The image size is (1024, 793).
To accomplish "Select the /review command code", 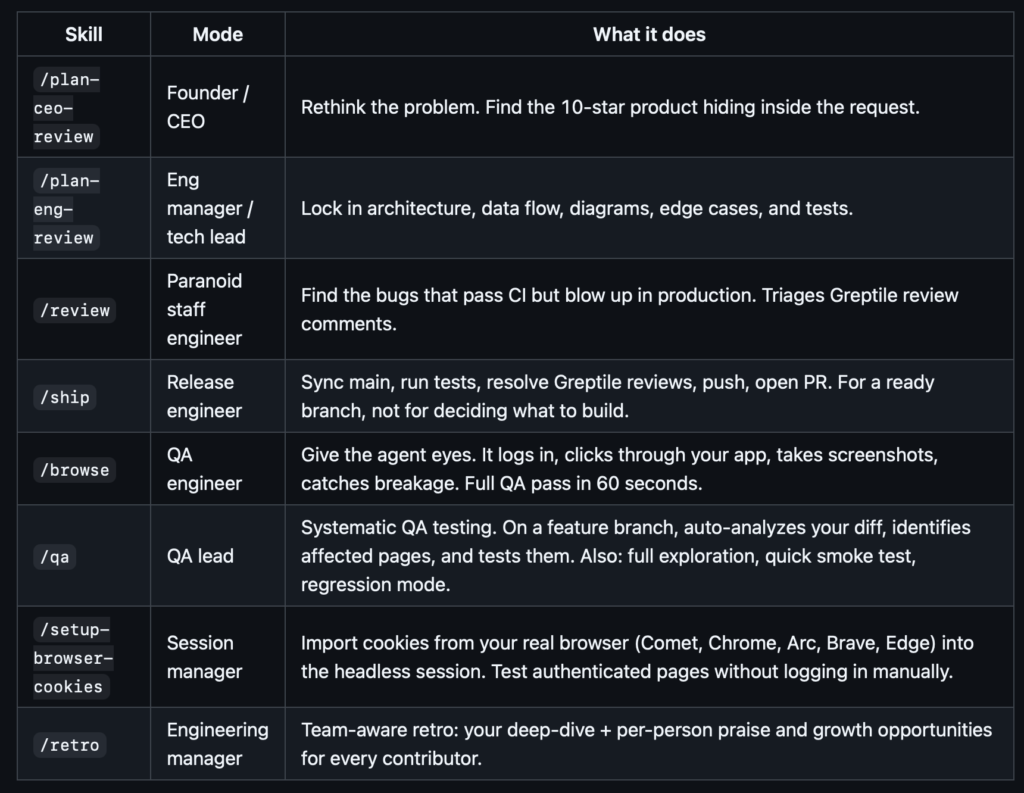I will pos(73,310).
